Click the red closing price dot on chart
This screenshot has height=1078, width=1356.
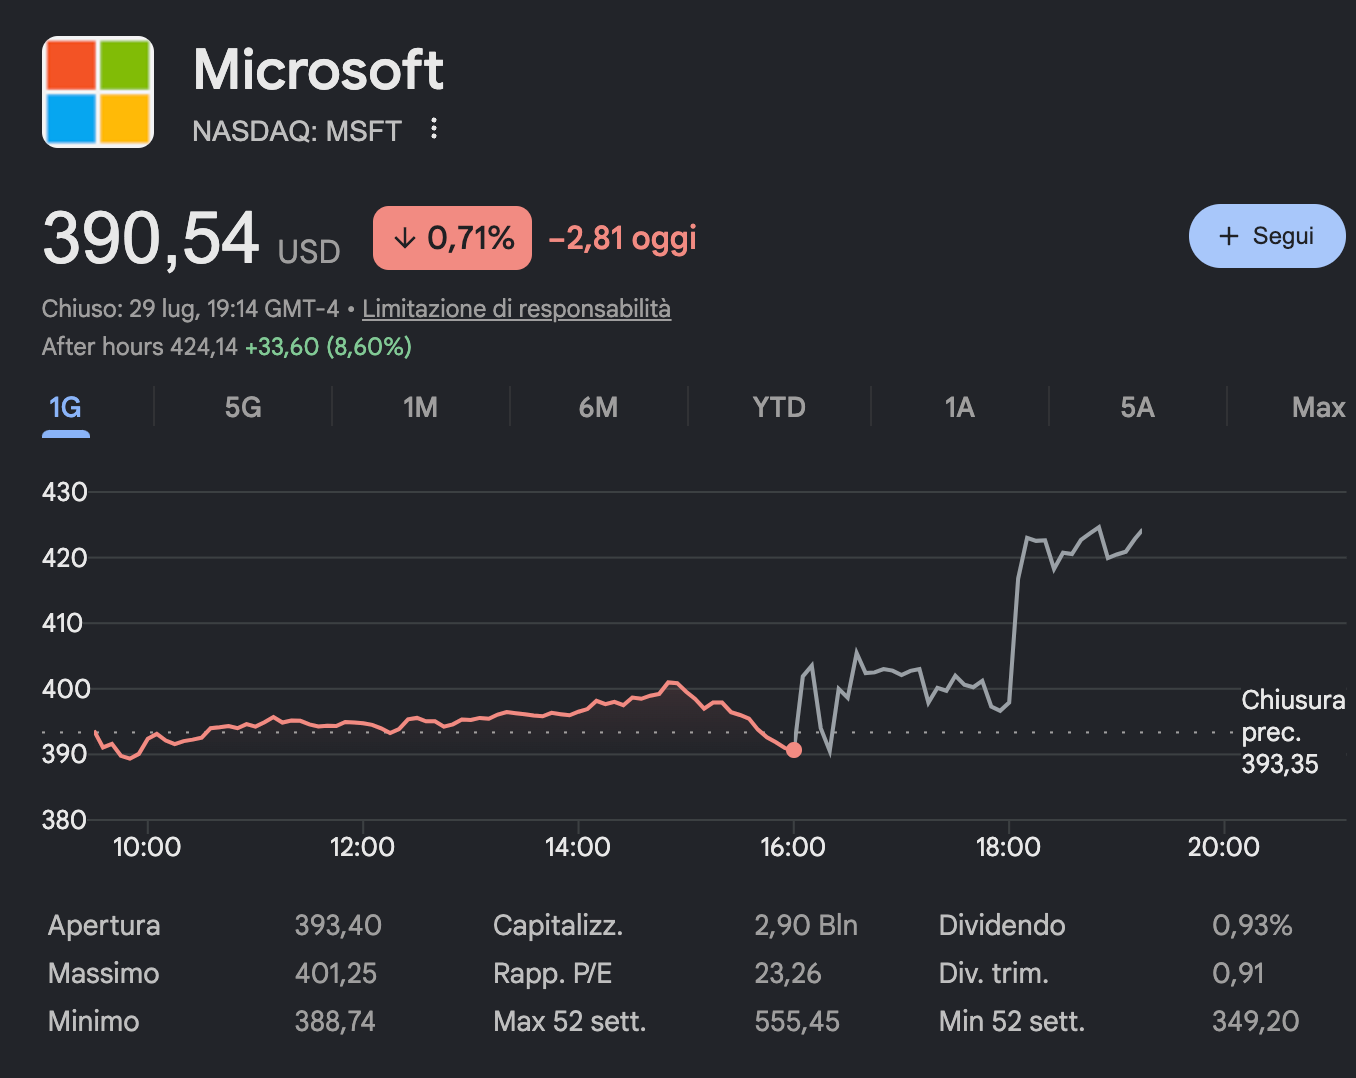(794, 750)
